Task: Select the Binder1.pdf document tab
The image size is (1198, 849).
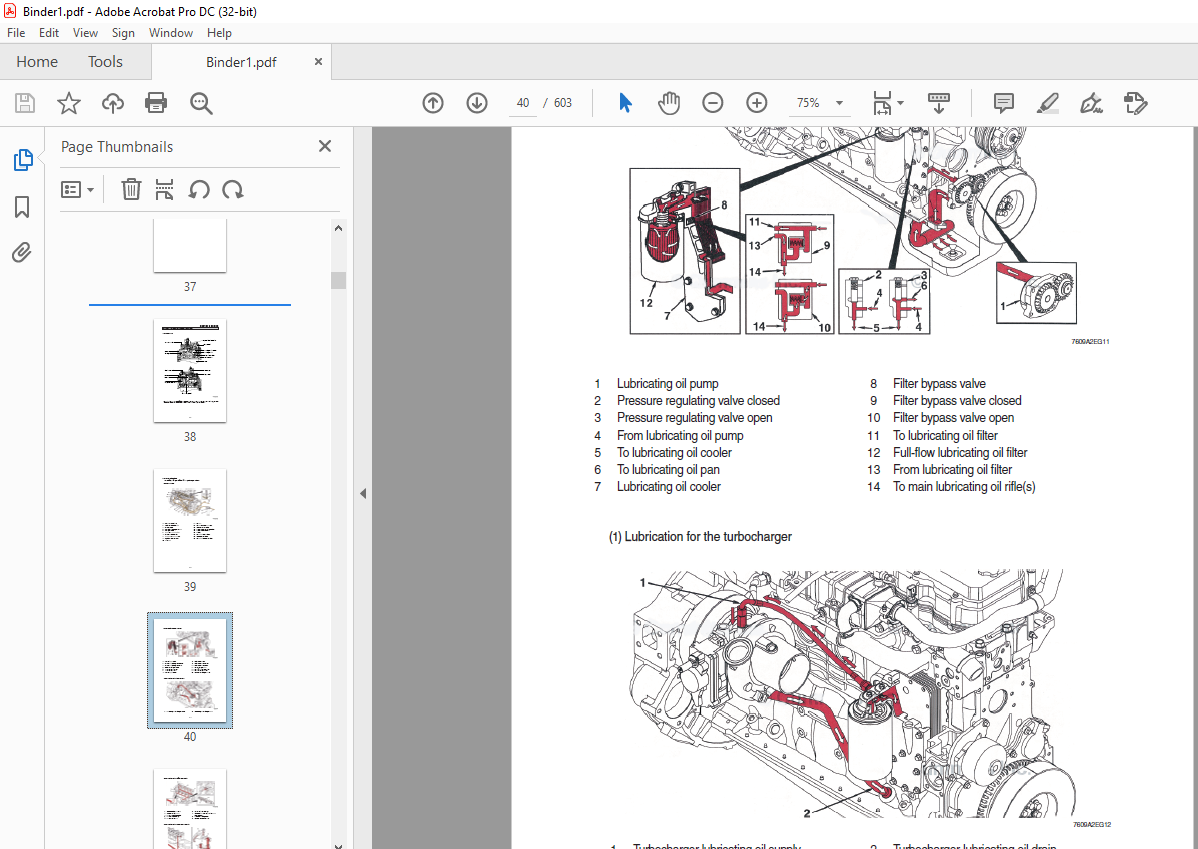Action: click(x=241, y=63)
